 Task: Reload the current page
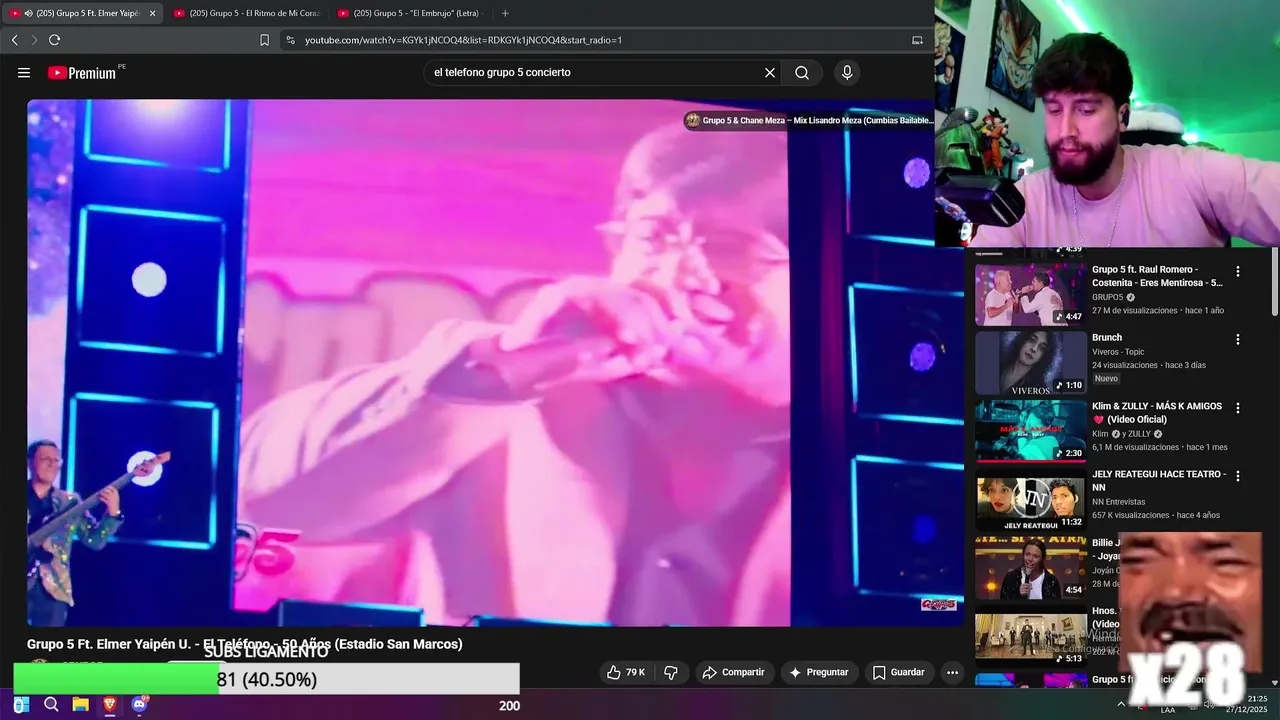point(54,40)
